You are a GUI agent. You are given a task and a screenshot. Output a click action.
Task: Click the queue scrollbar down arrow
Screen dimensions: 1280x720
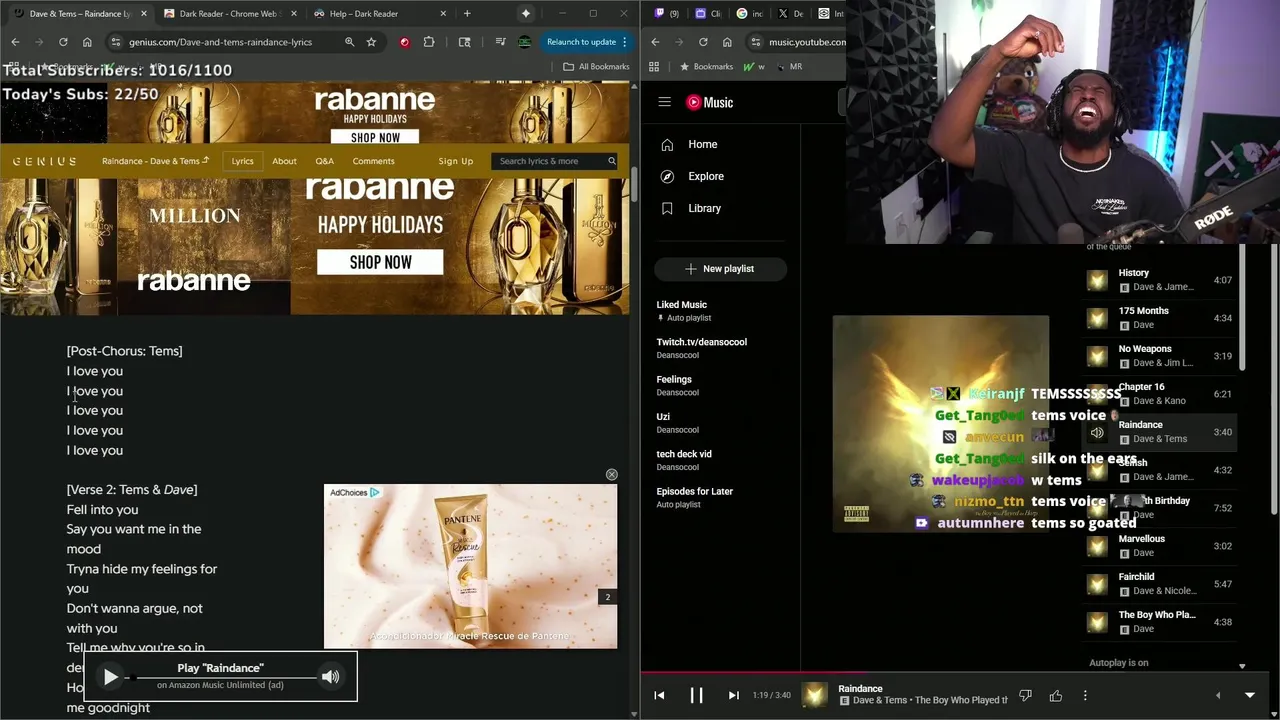pyautogui.click(x=1242, y=666)
